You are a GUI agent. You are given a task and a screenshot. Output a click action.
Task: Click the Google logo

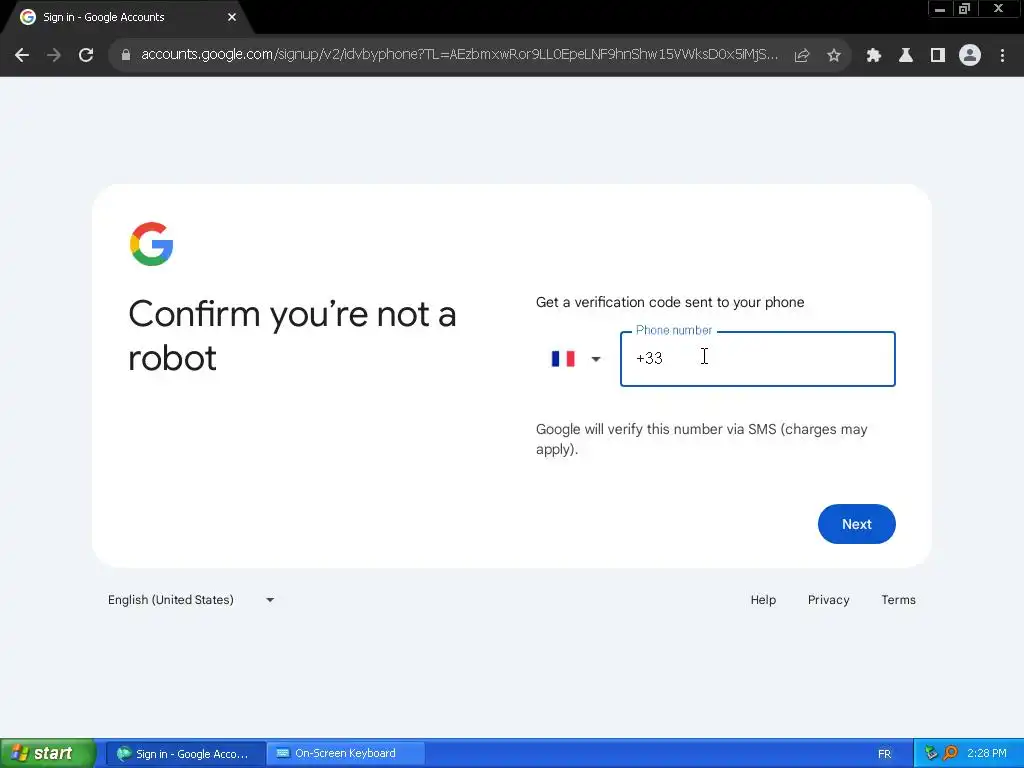coord(152,244)
